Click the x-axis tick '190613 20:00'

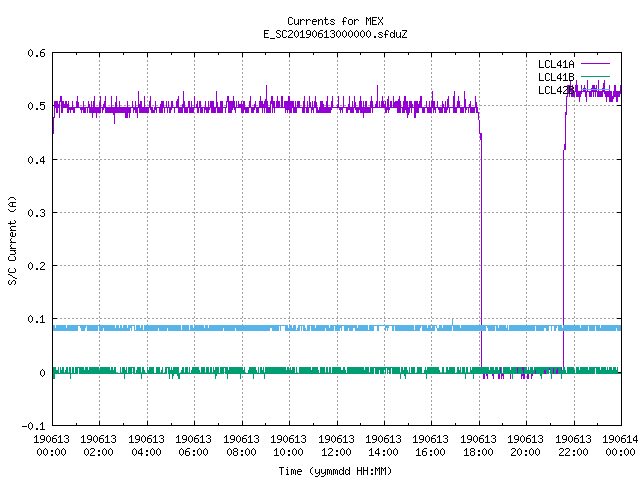click(526, 446)
